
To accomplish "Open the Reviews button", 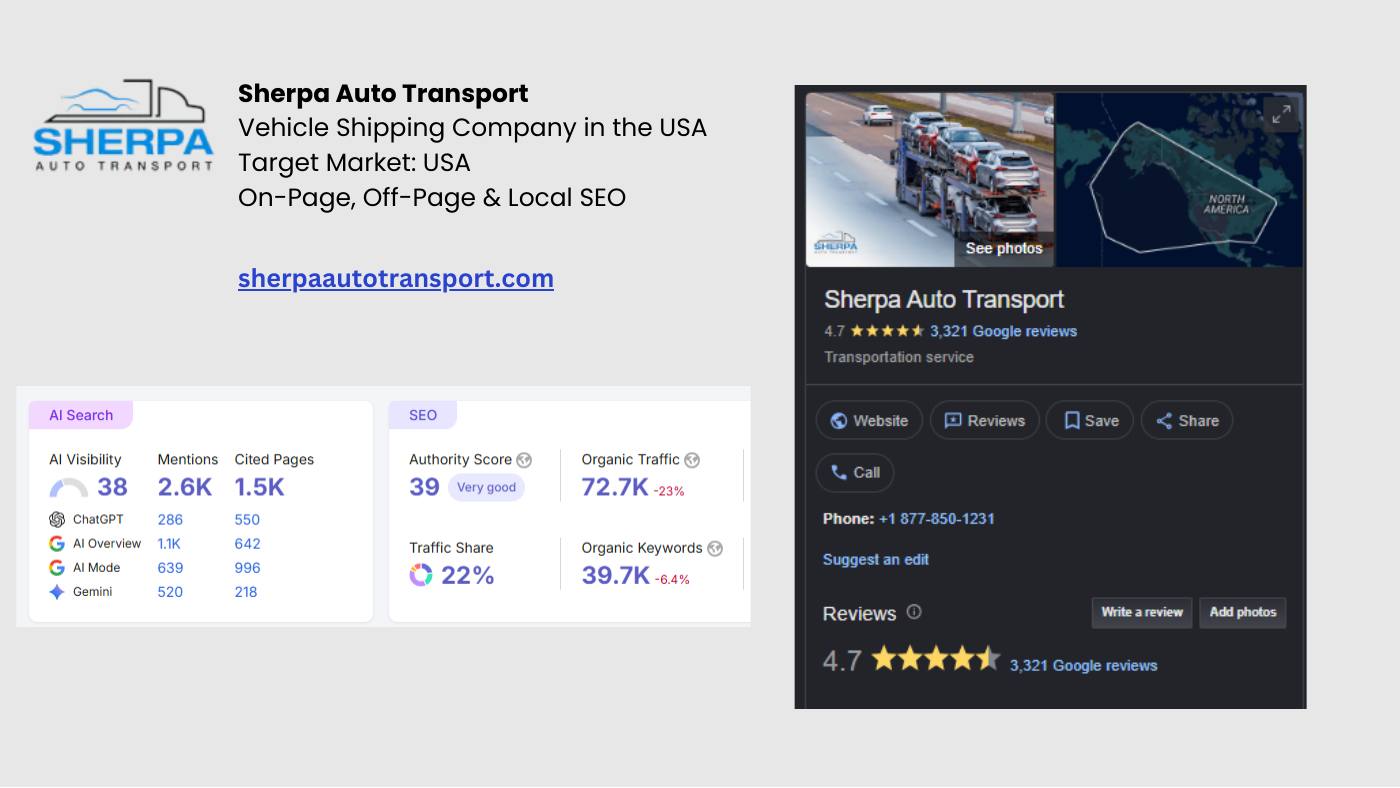I will click(x=984, y=420).
